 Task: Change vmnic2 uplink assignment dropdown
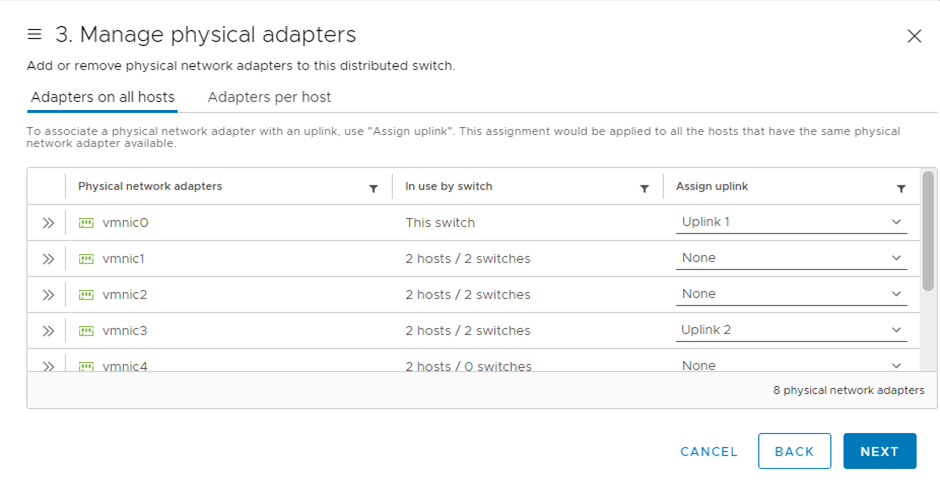pyautogui.click(x=791, y=294)
